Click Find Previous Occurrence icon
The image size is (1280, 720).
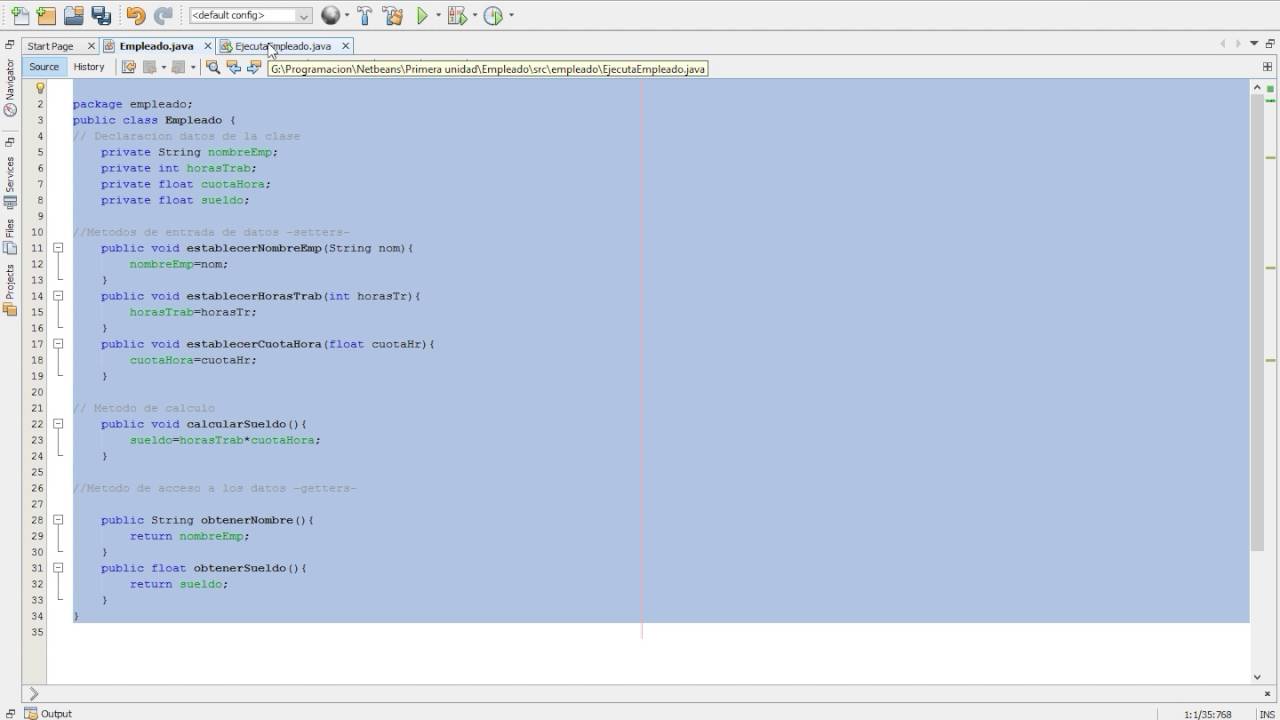tap(234, 67)
